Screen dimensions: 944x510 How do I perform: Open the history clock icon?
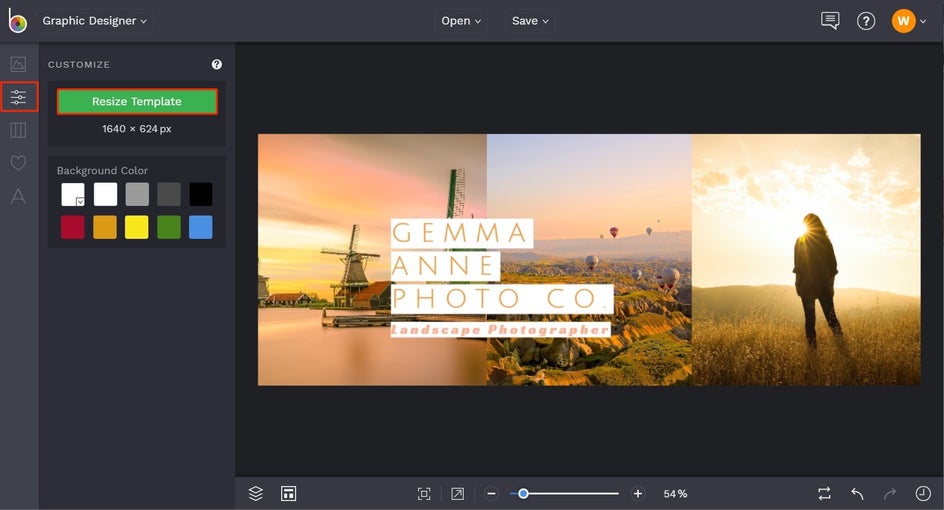pos(923,494)
